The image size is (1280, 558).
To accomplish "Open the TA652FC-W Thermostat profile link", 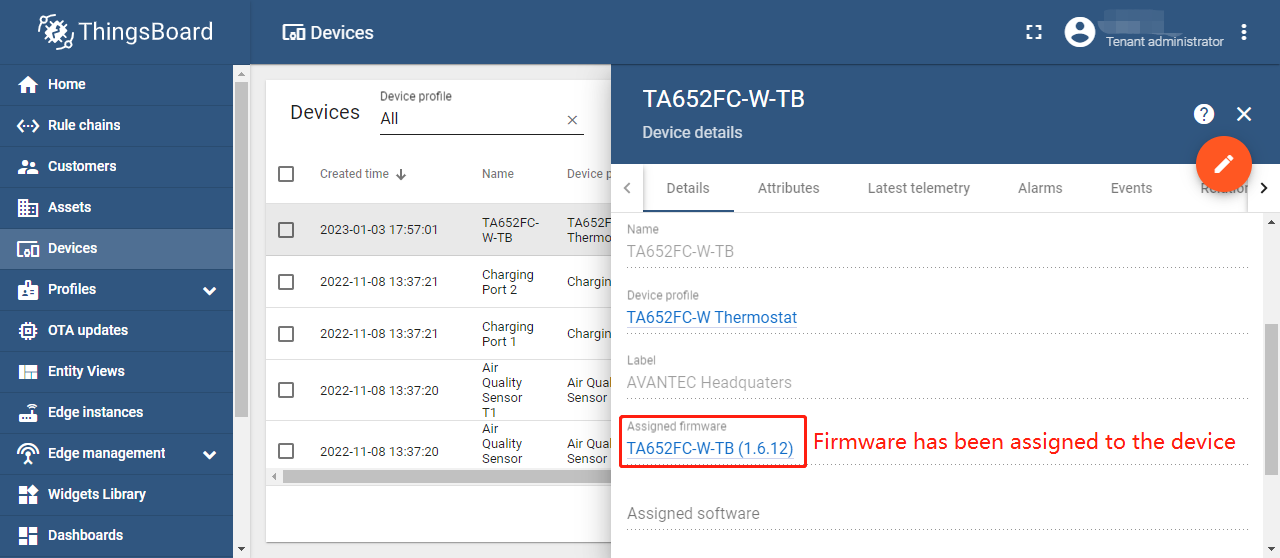I will tap(712, 317).
